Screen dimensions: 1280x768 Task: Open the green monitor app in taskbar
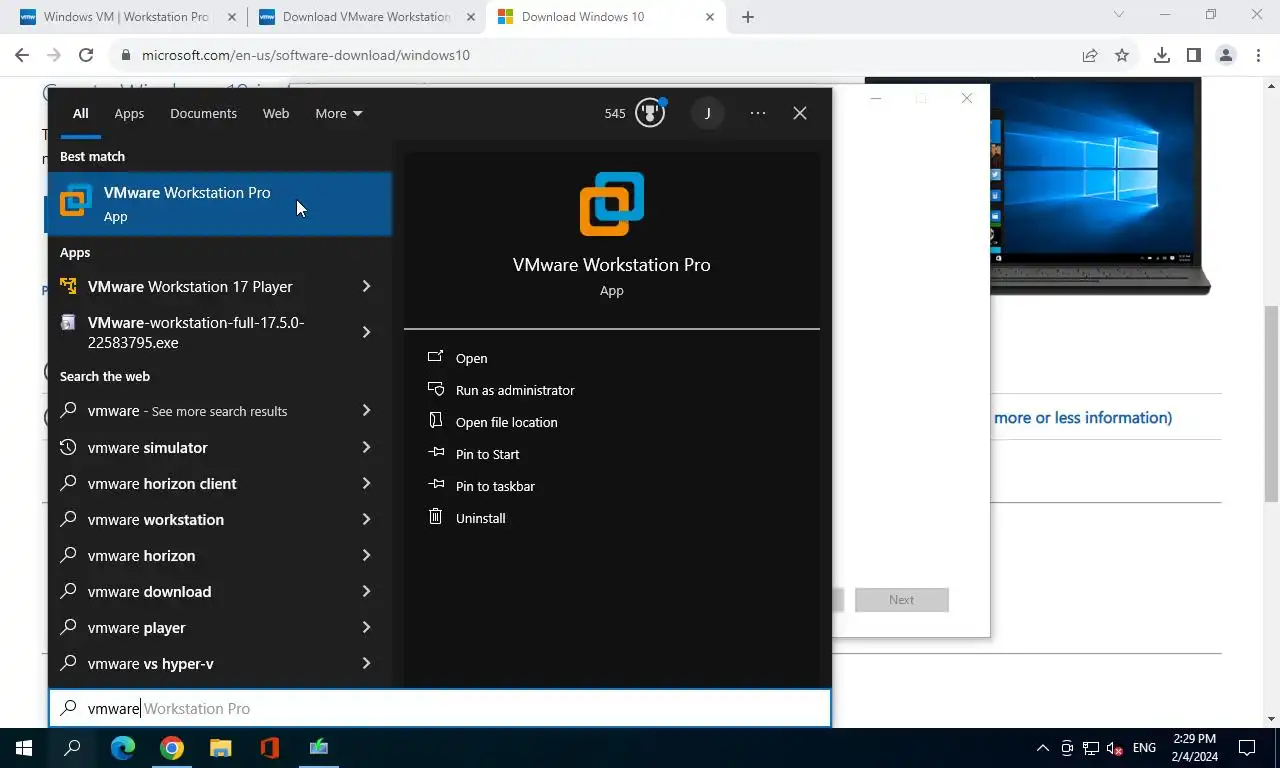(318, 748)
